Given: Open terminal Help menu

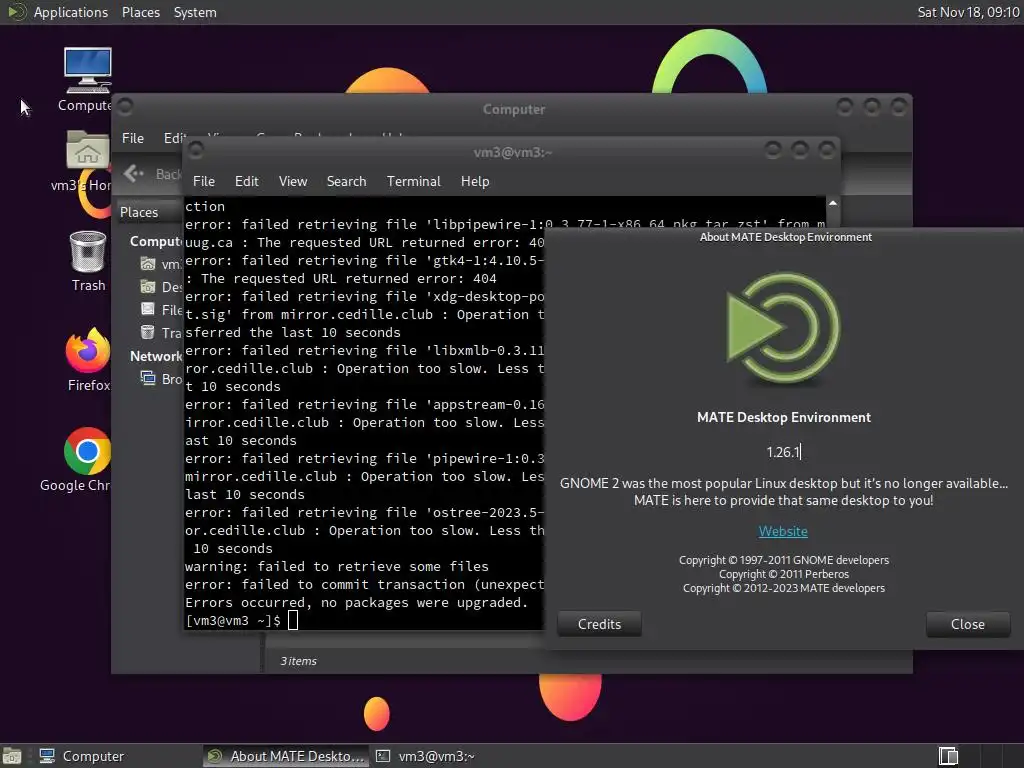Looking at the screenshot, I should pyautogui.click(x=475, y=181).
